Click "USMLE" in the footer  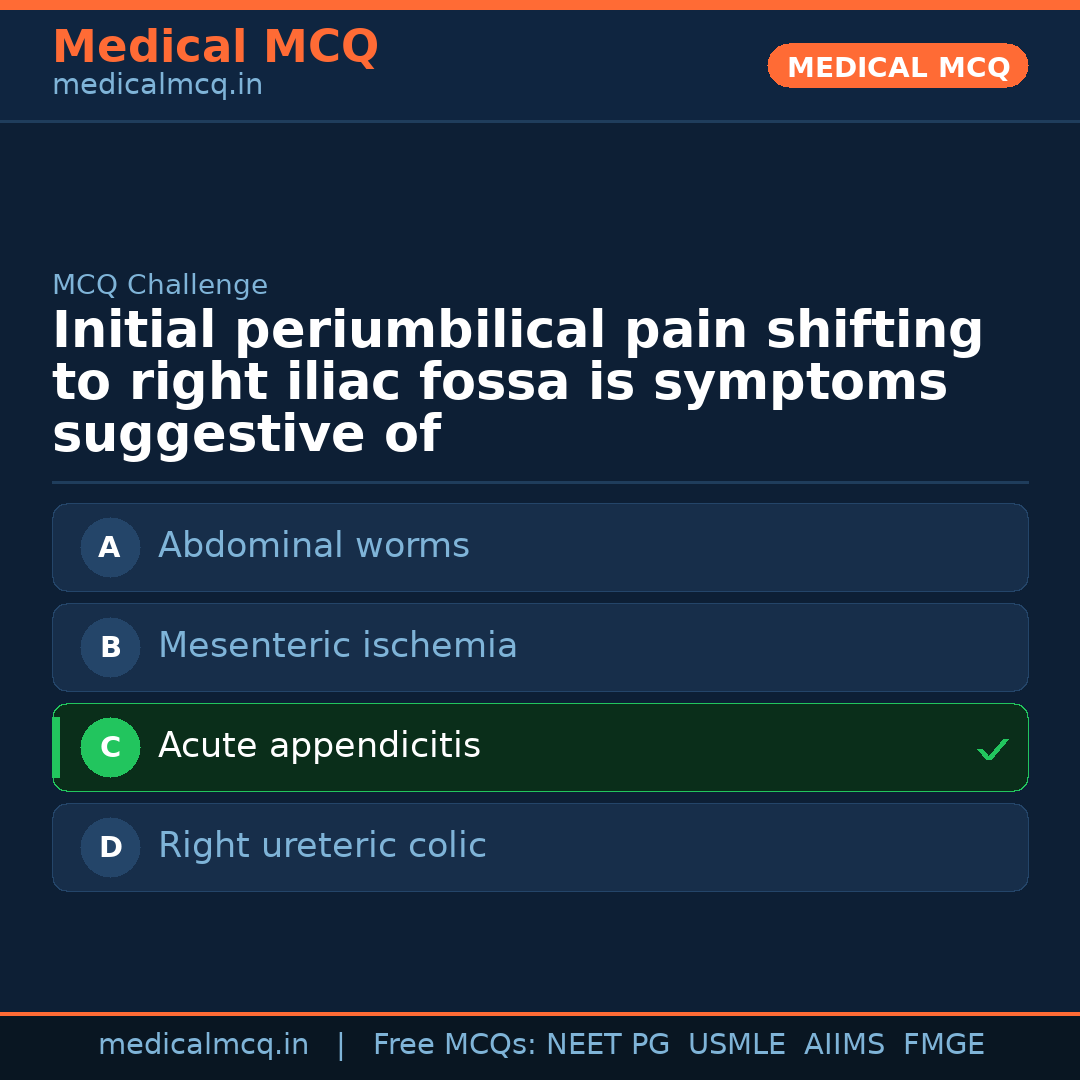click(736, 1045)
